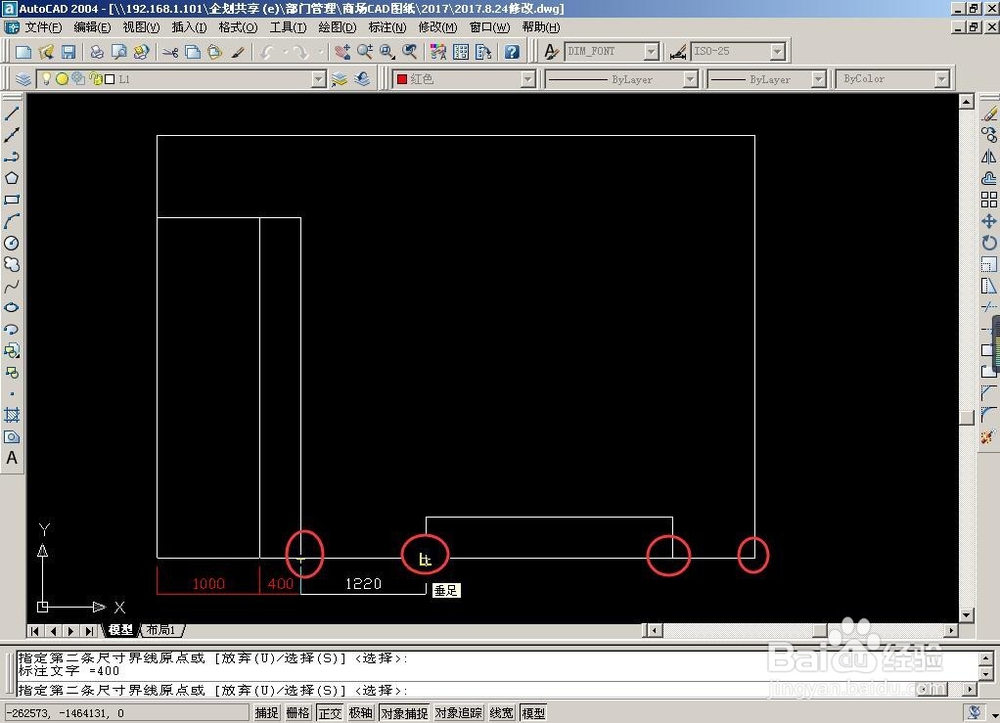
Task: Select the Rotate tool
Action: tap(989, 243)
